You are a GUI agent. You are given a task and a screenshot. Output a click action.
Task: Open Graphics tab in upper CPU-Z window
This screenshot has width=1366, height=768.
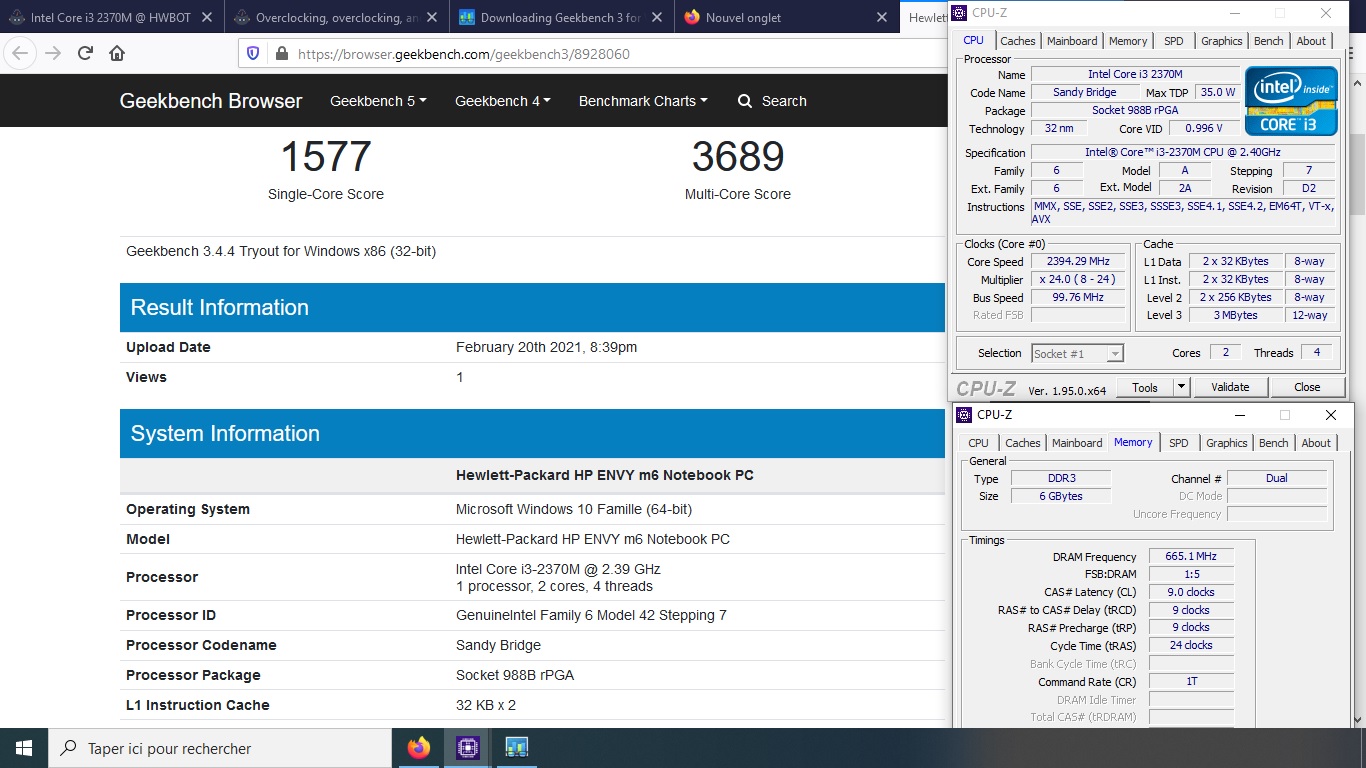click(1222, 41)
